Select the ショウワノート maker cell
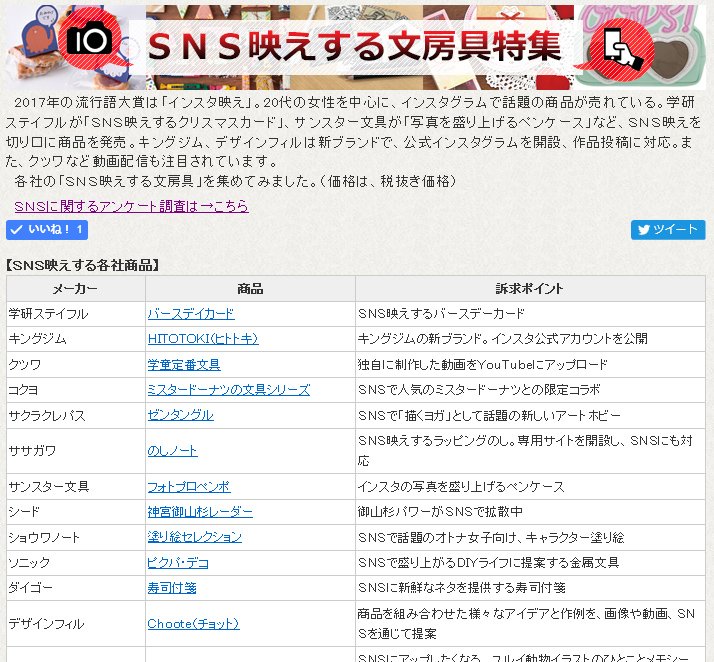The width and height of the screenshot is (714, 662). (76, 537)
